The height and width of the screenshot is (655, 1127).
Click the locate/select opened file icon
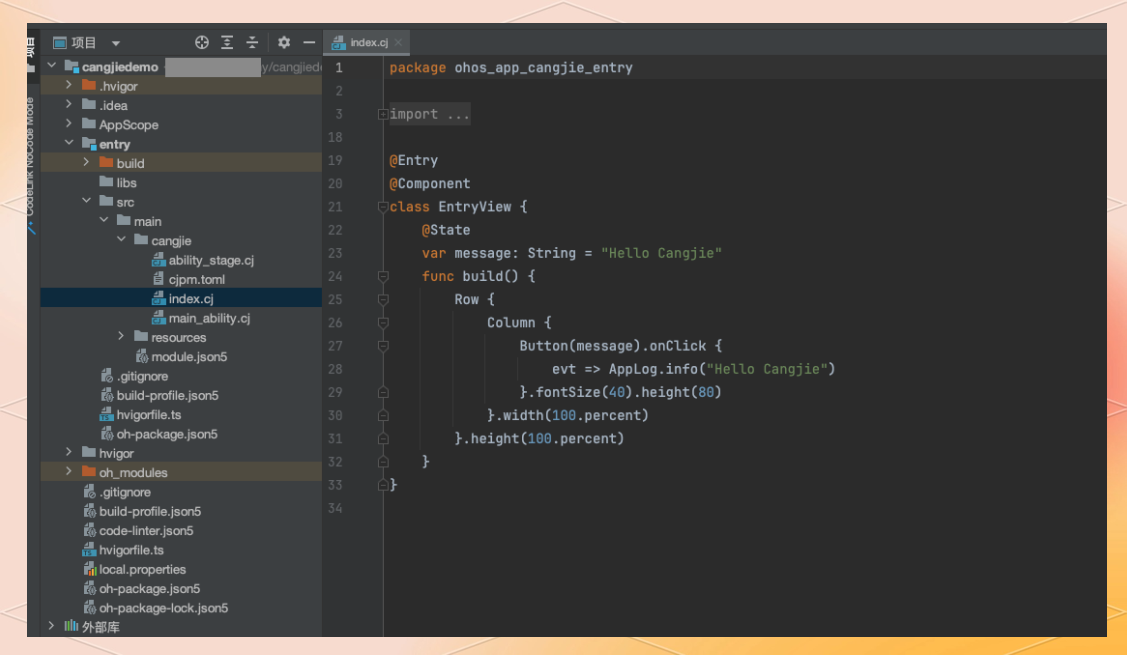click(x=202, y=42)
